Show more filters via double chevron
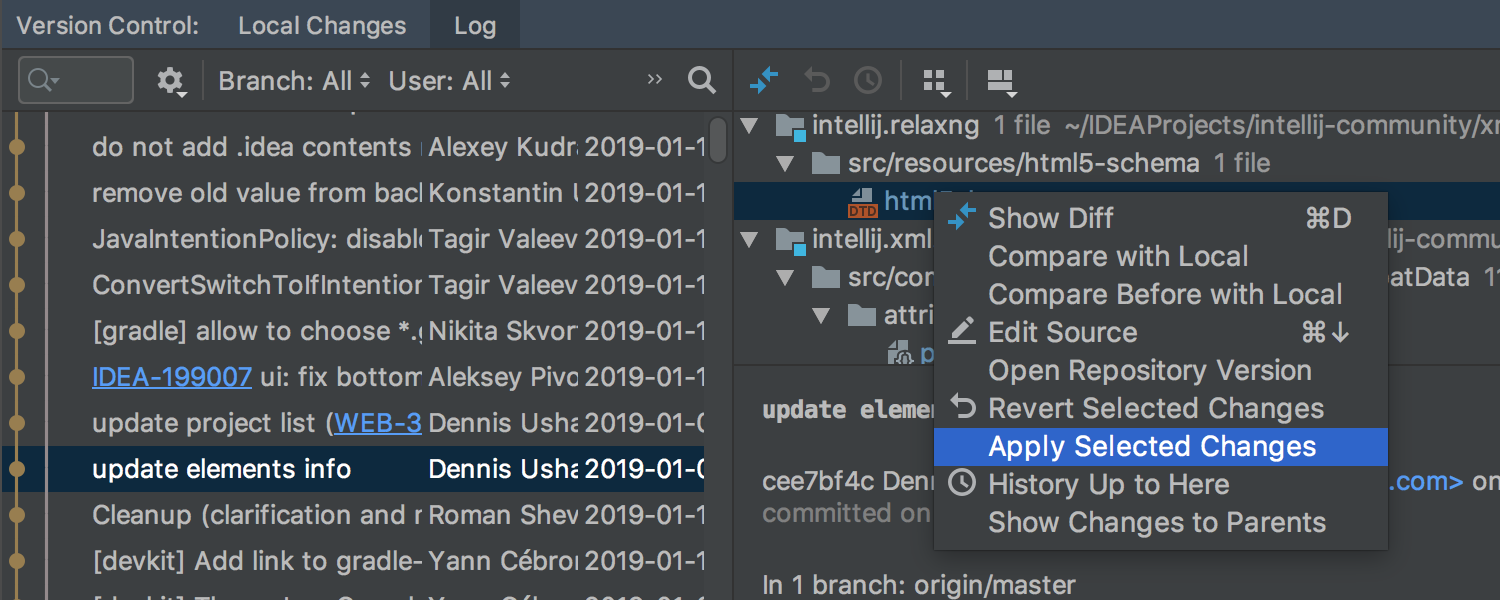Image resolution: width=1500 pixels, height=600 pixels. tap(655, 79)
